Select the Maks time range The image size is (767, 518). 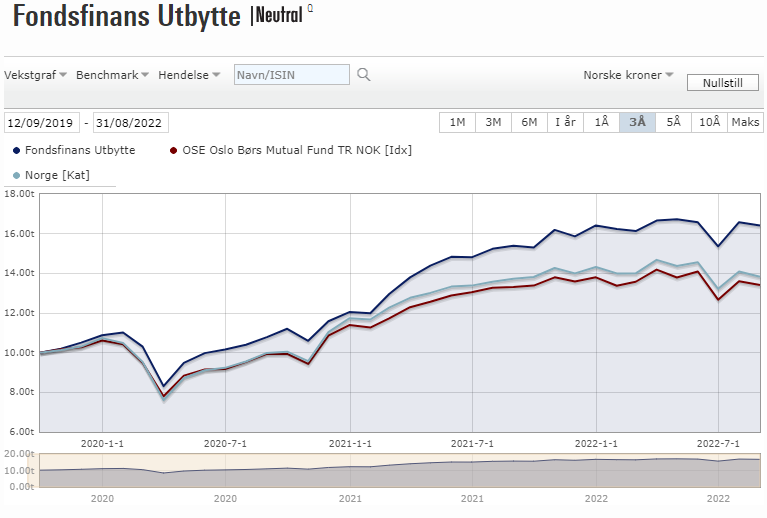pyautogui.click(x=745, y=122)
